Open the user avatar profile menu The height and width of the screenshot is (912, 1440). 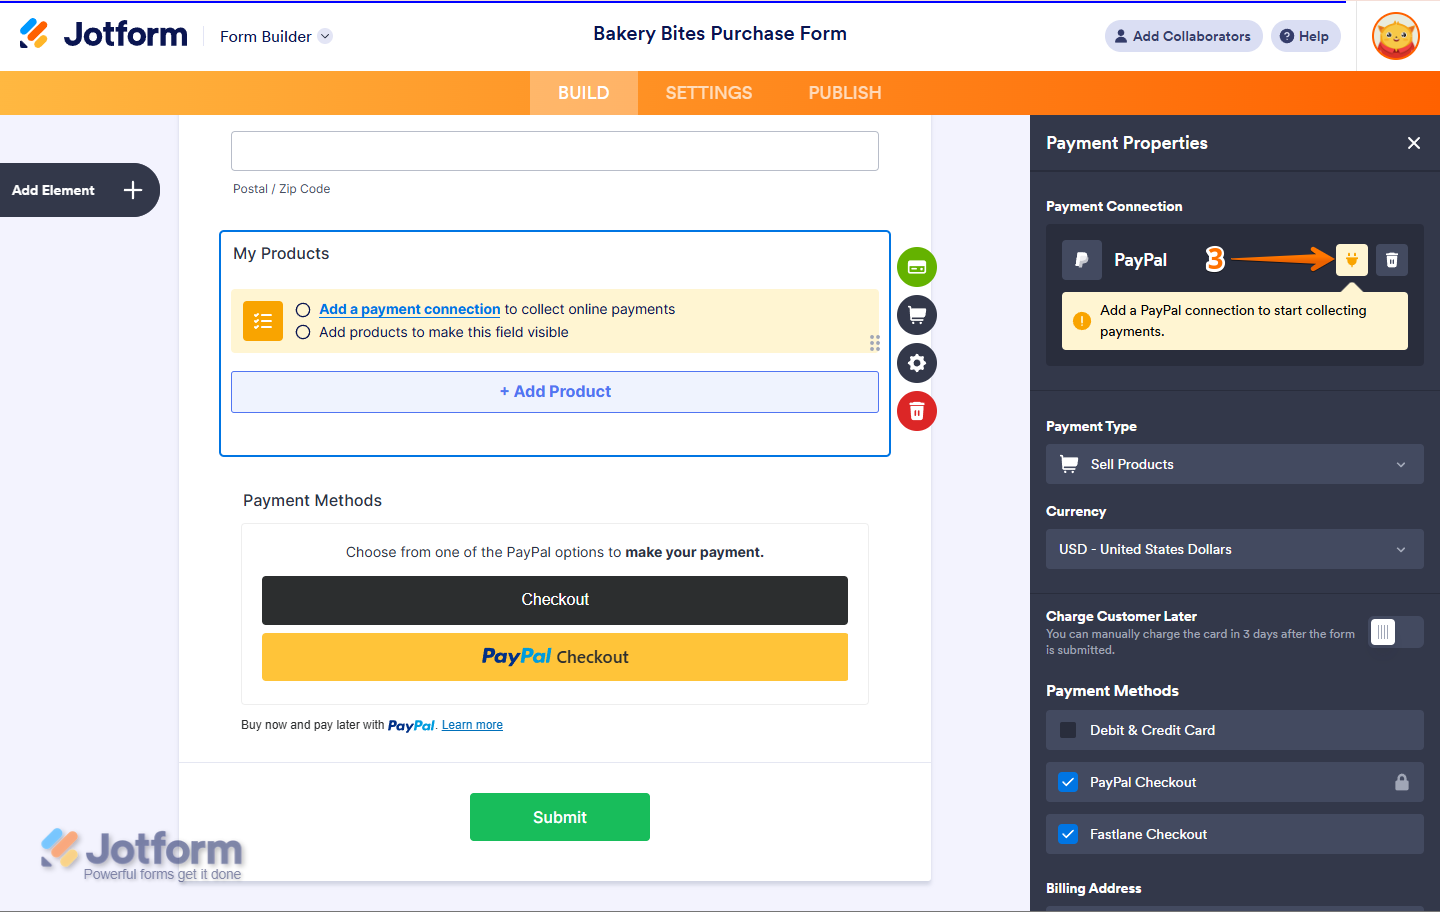(x=1396, y=36)
